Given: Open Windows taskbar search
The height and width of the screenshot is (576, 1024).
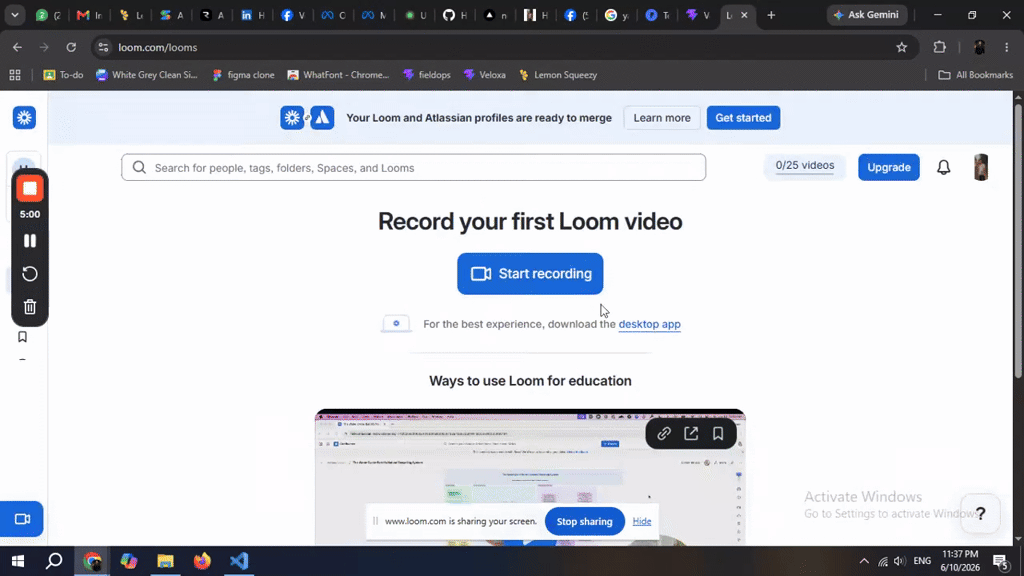Looking at the screenshot, I should coord(54,561).
